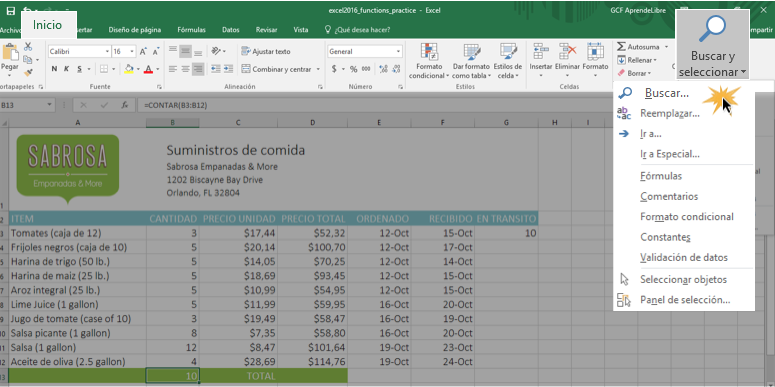
Task: Click the Estilos de celda icon
Action: 508,52
